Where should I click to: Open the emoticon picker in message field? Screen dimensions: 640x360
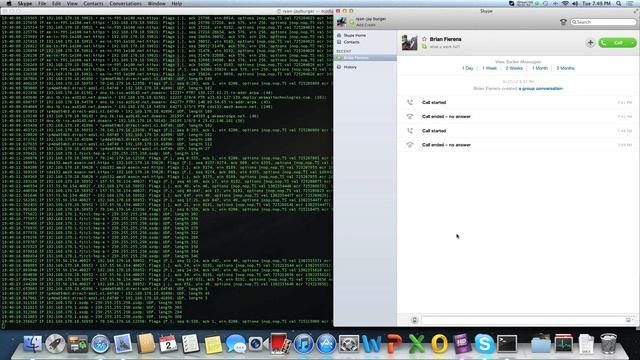point(629,320)
